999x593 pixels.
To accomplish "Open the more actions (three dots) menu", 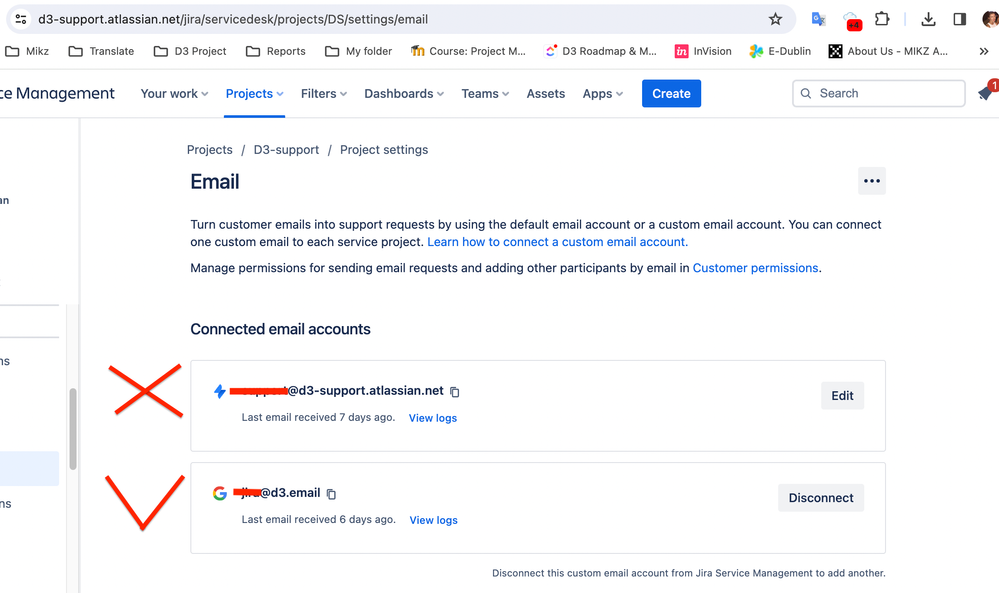I will point(872,181).
